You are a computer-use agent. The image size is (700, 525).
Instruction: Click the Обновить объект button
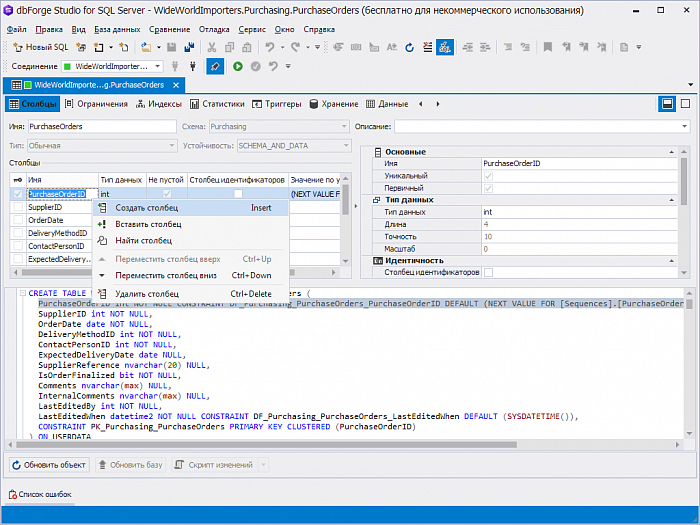coord(49,465)
